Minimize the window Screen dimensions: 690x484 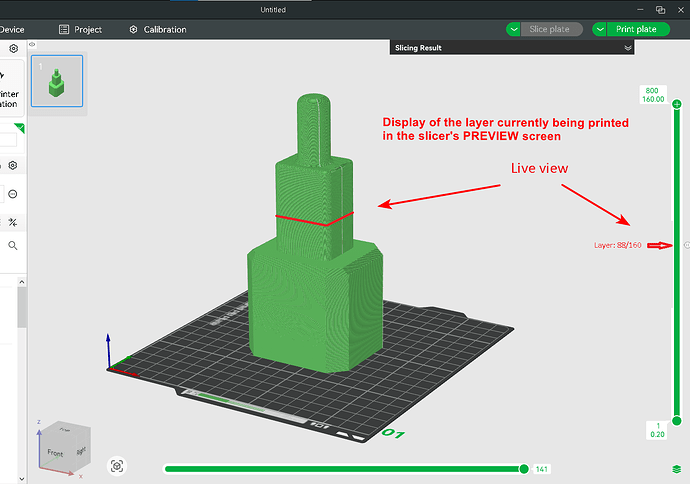[x=640, y=9]
